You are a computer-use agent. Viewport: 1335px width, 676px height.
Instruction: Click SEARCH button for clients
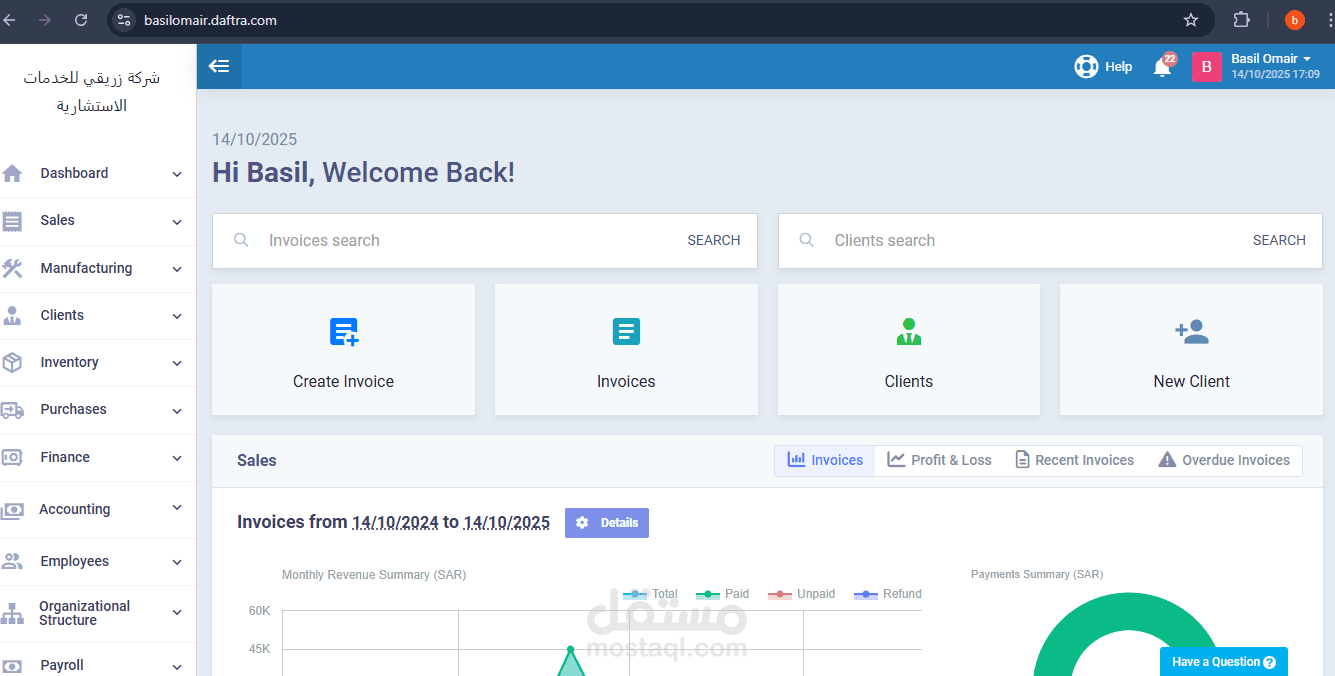pos(1279,240)
